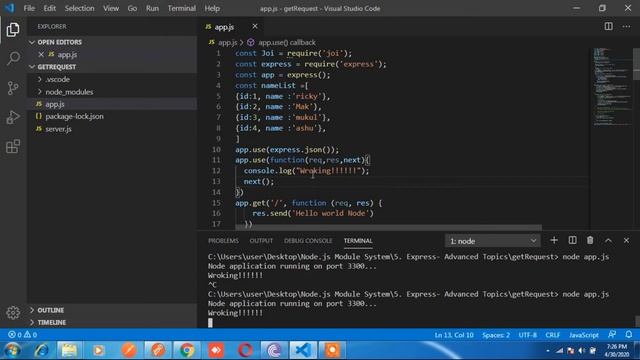Expand the Timeline section
This screenshot has height=360, width=640.
click(x=112, y=322)
